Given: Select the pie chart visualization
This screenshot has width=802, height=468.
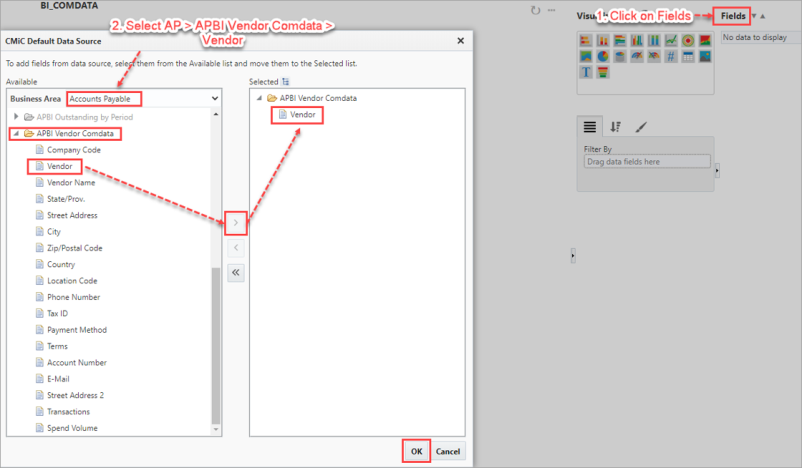Looking at the screenshot, I should point(603,56).
